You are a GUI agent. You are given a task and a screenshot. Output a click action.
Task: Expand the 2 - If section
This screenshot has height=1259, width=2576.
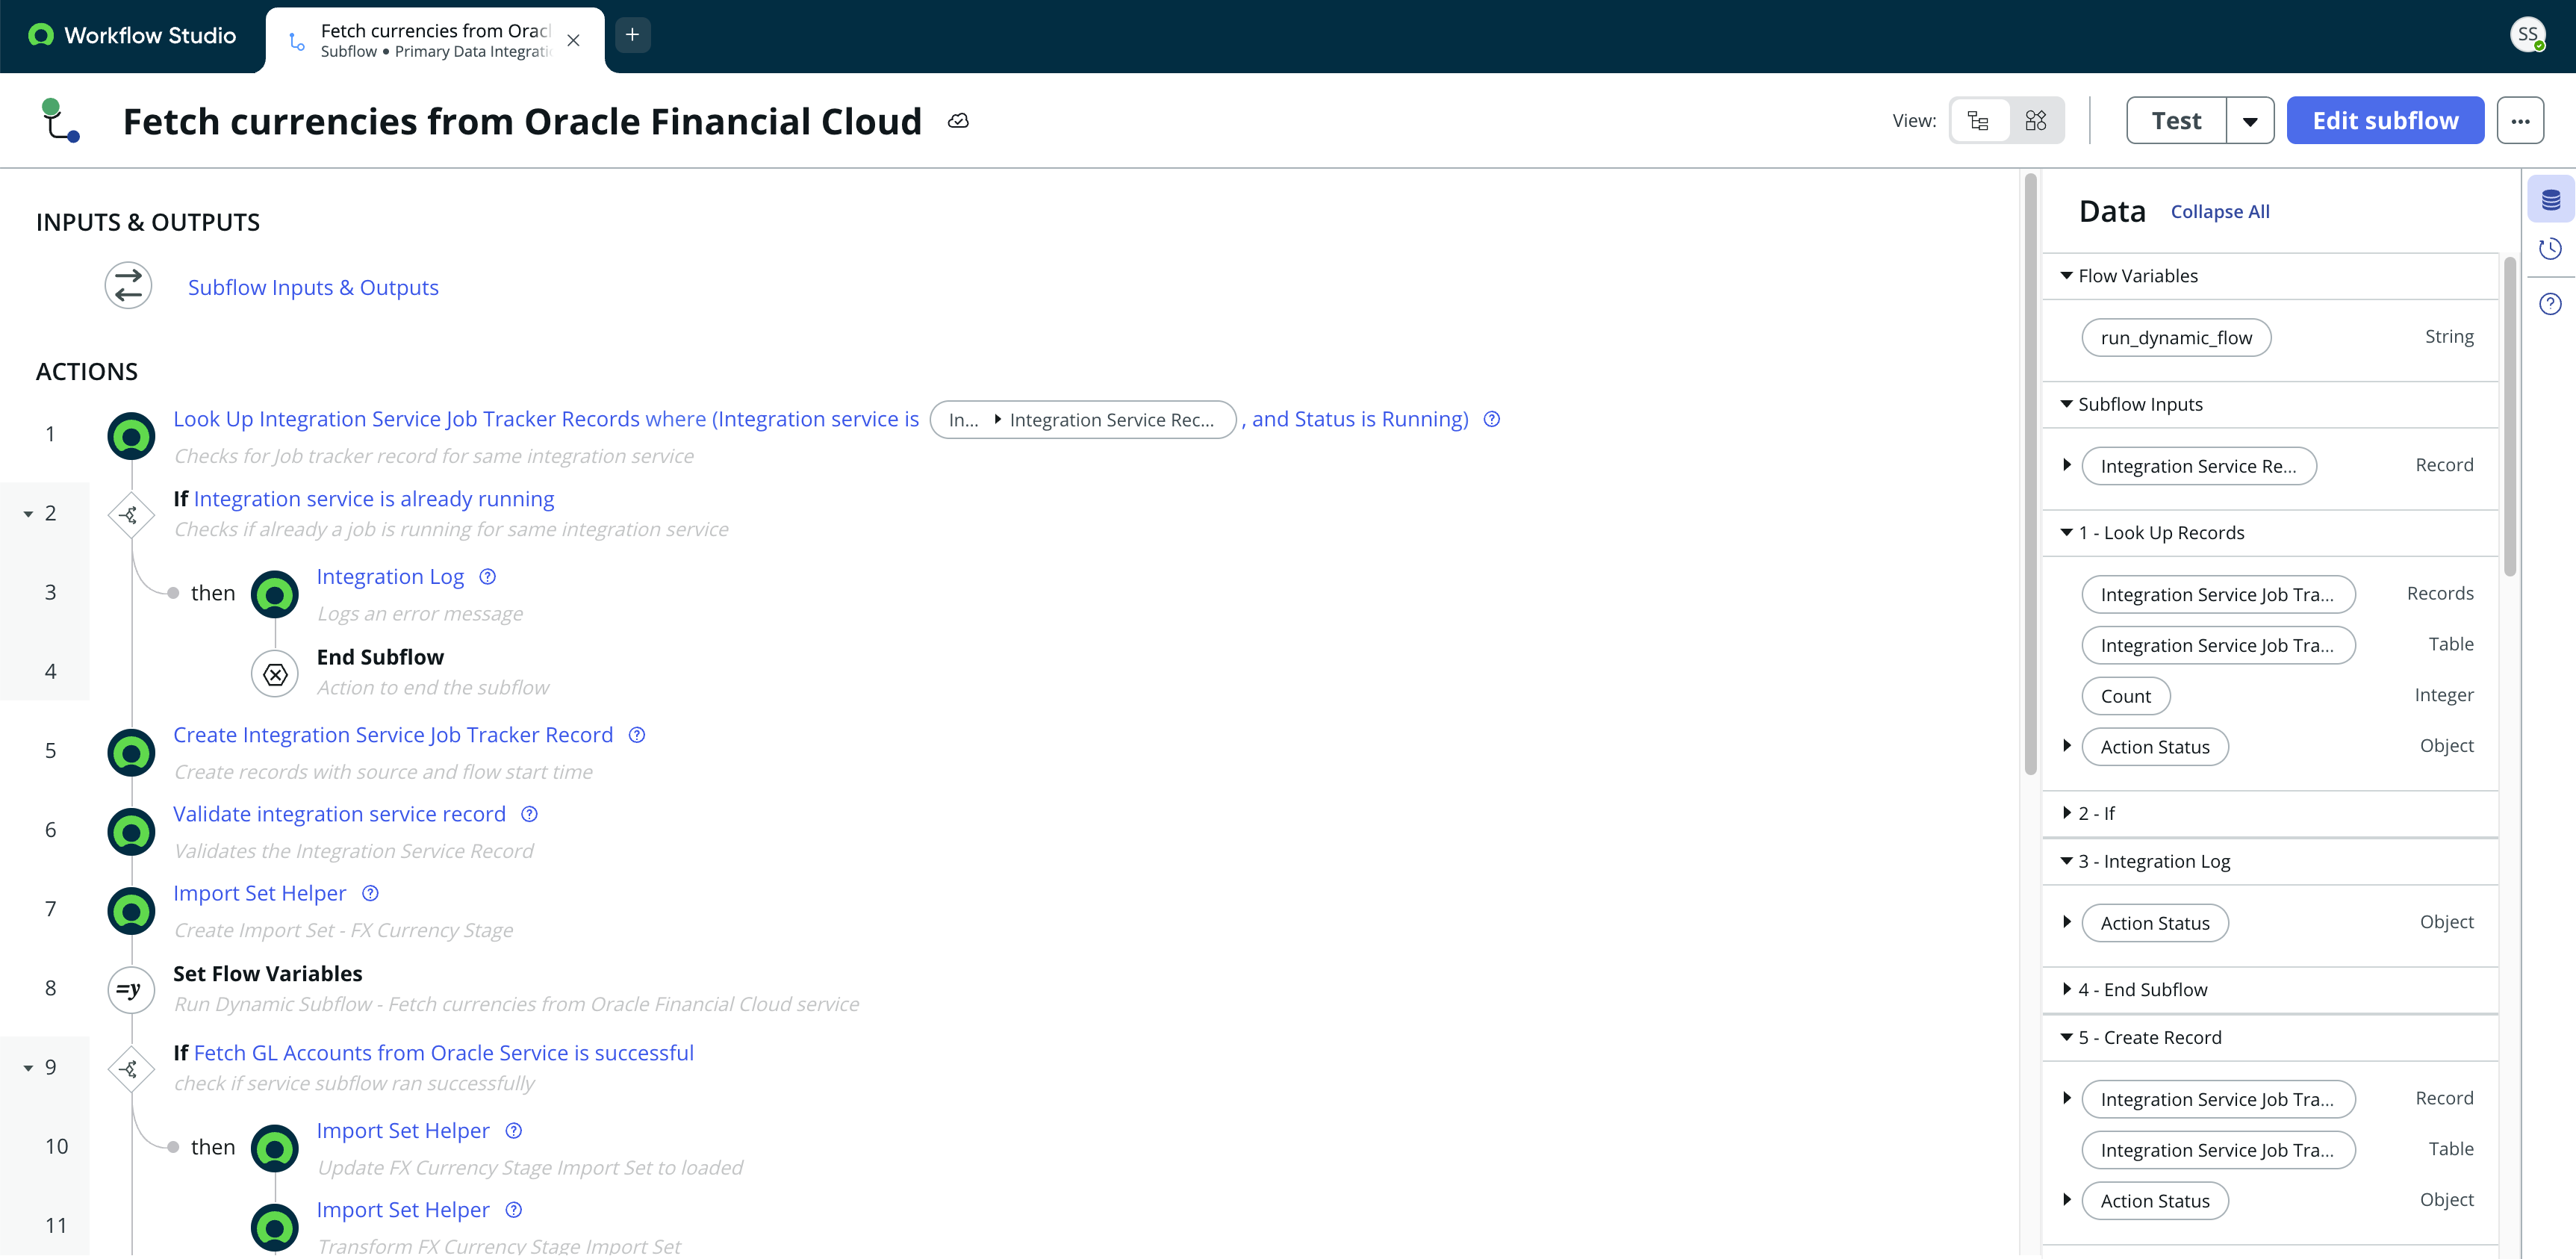(x=2067, y=813)
